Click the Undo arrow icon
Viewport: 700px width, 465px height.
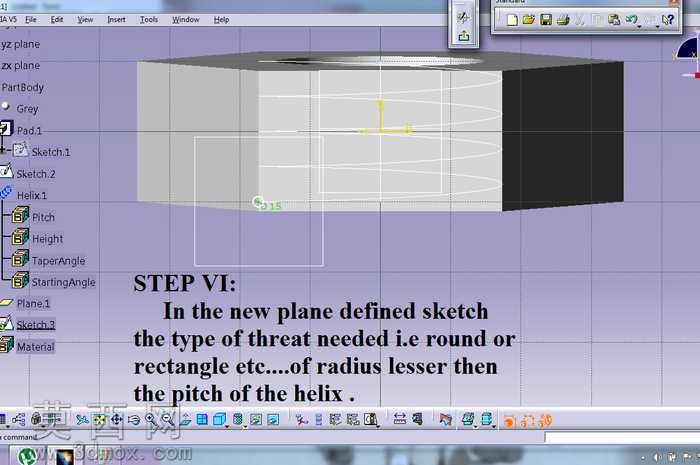point(631,19)
